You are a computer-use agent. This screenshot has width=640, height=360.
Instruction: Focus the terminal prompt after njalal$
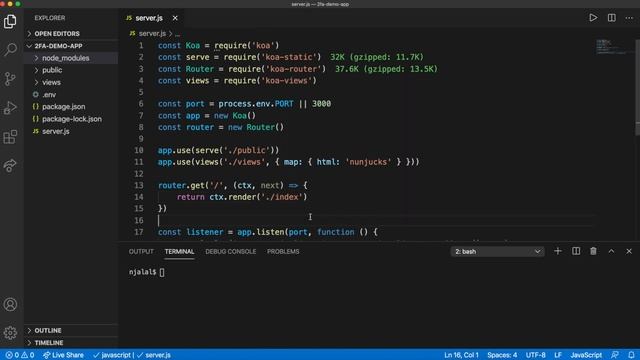click(162, 272)
